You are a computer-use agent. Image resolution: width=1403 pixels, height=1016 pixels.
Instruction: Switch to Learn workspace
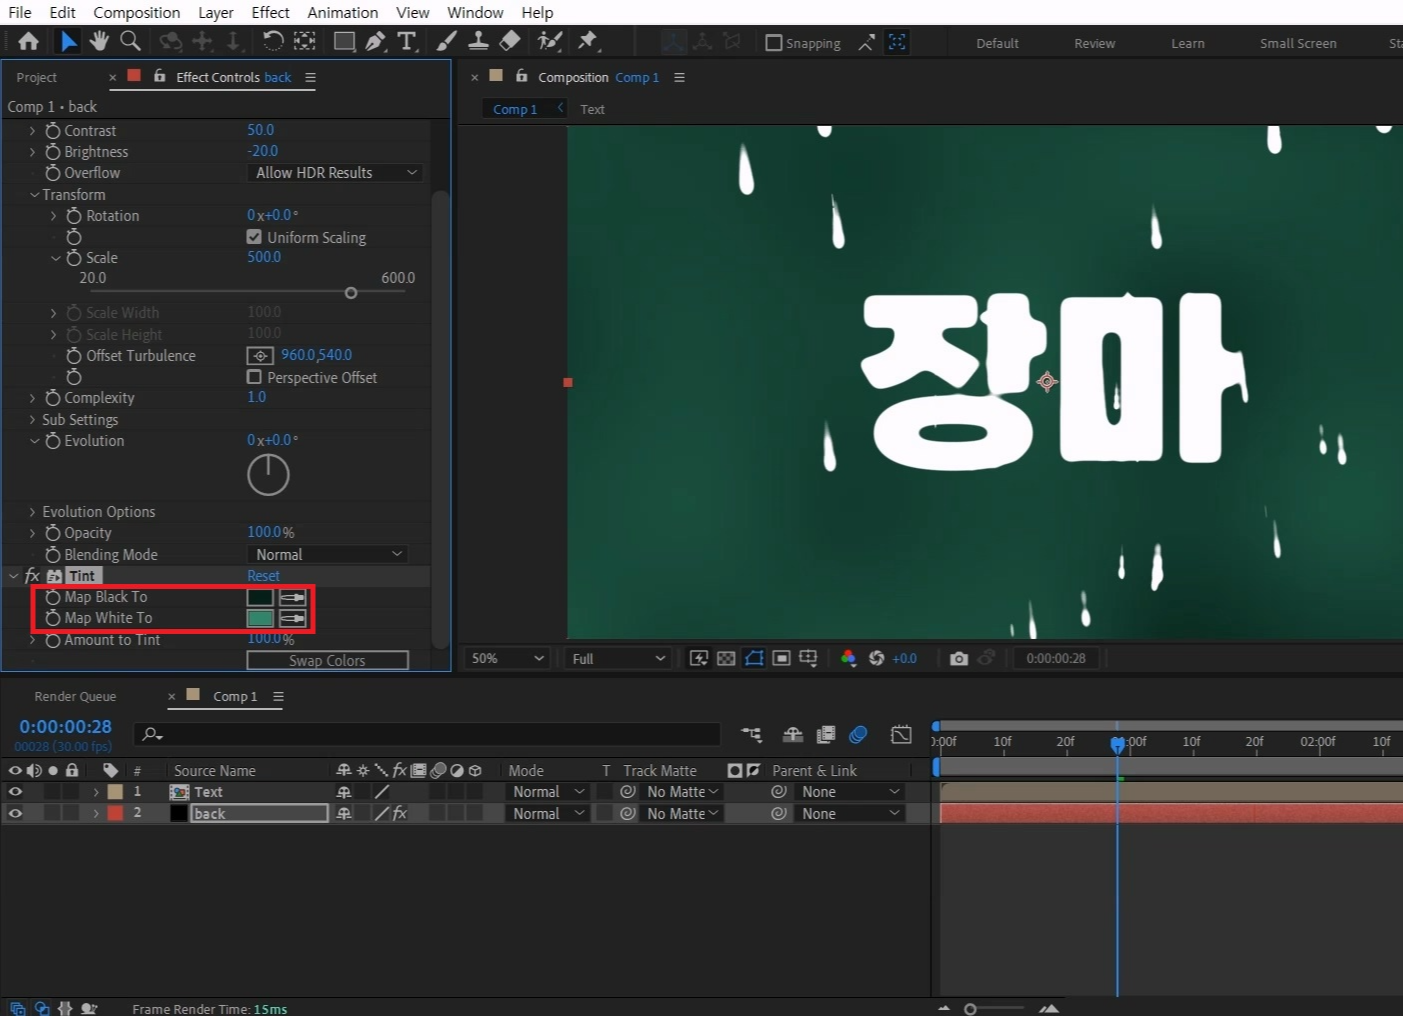1188,43
